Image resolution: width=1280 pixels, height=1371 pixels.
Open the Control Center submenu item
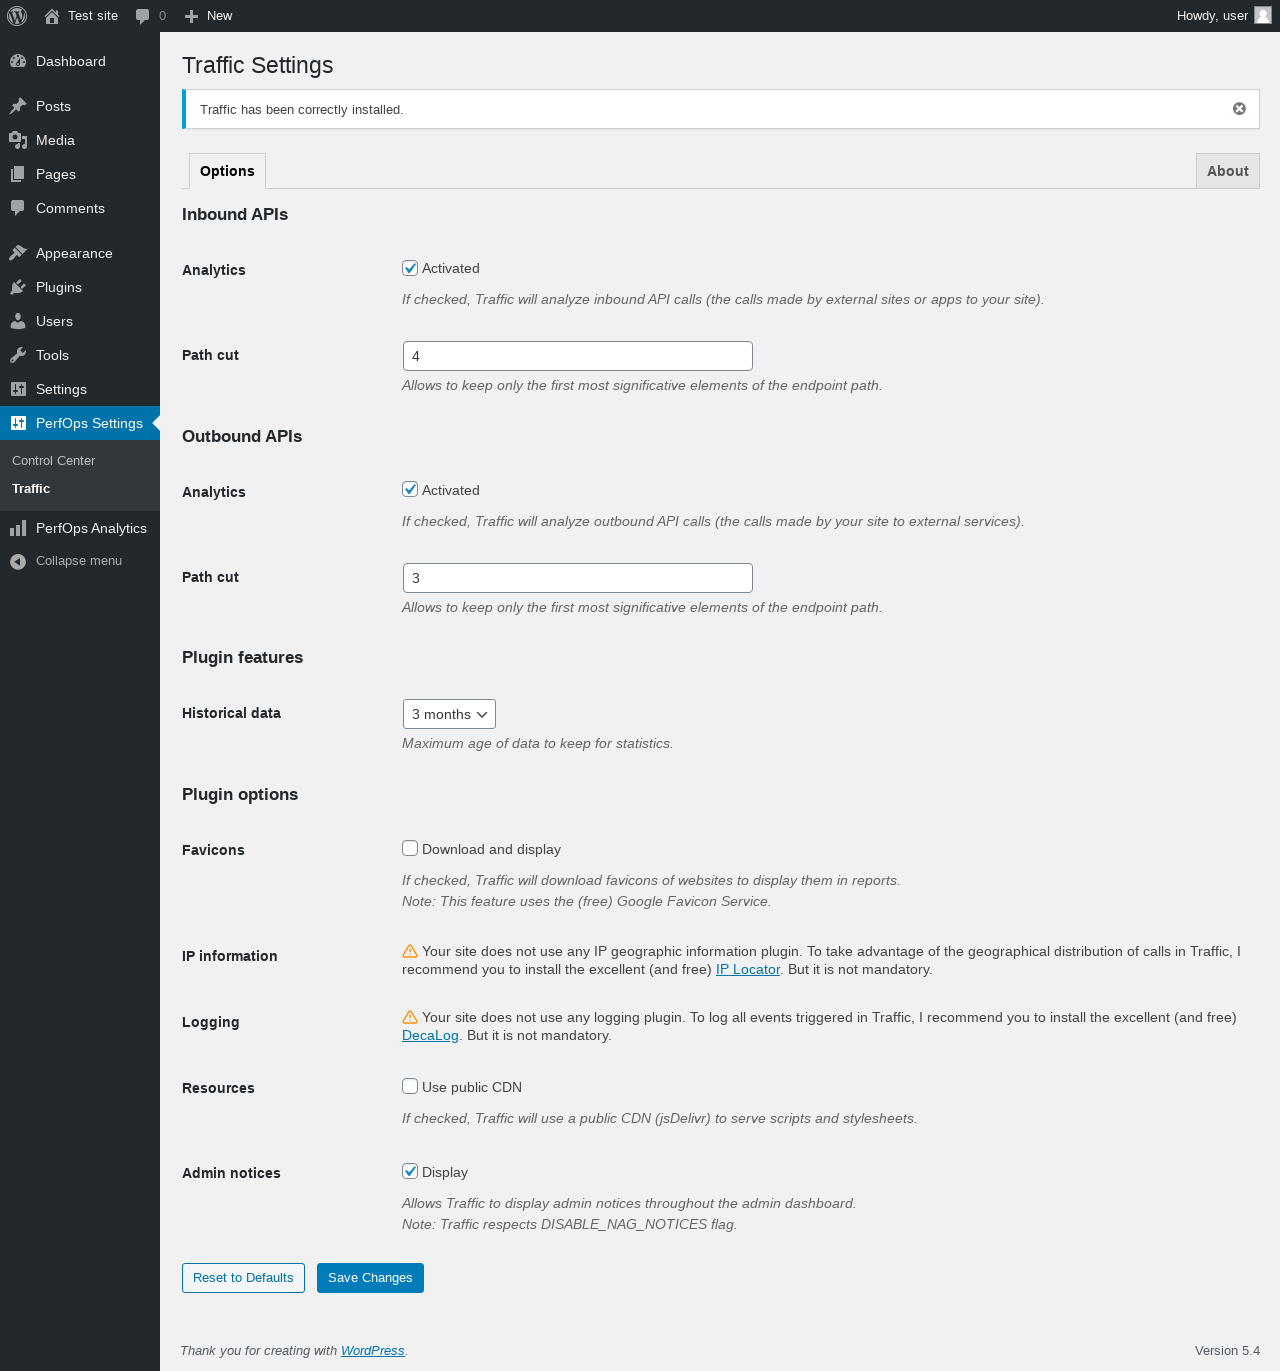coord(54,461)
